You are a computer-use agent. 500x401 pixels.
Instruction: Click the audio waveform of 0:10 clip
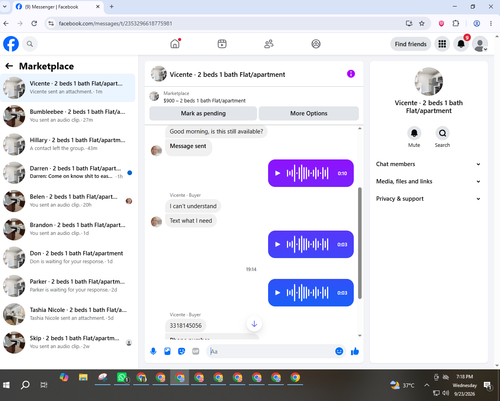(x=308, y=173)
